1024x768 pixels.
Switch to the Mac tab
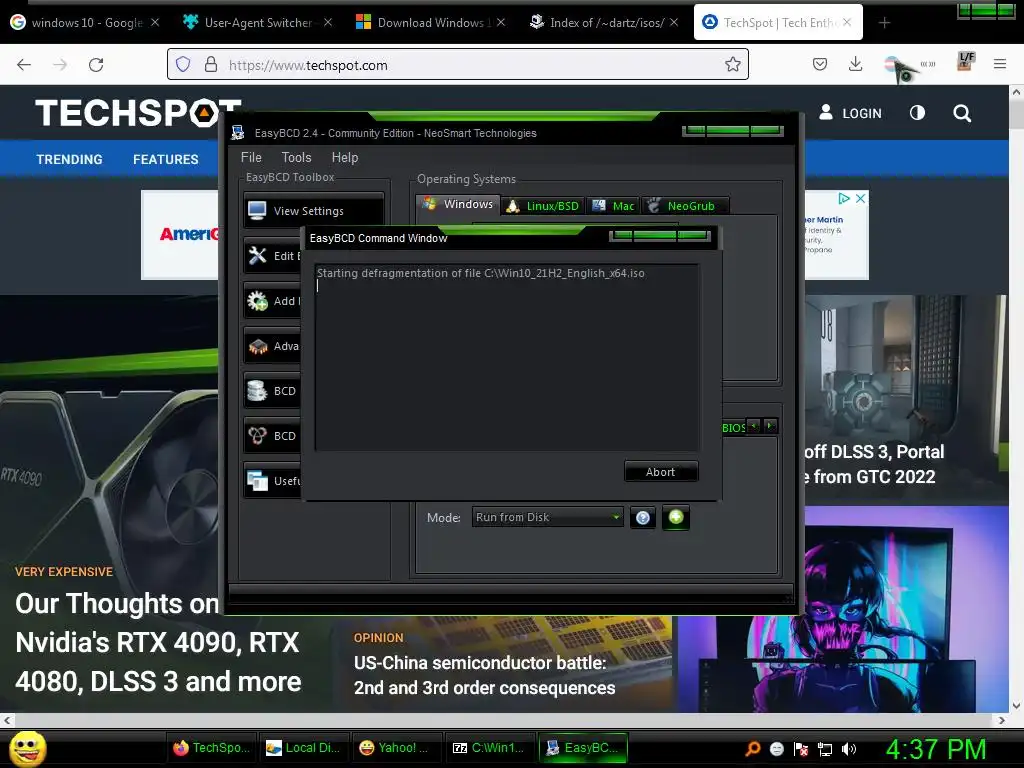613,206
